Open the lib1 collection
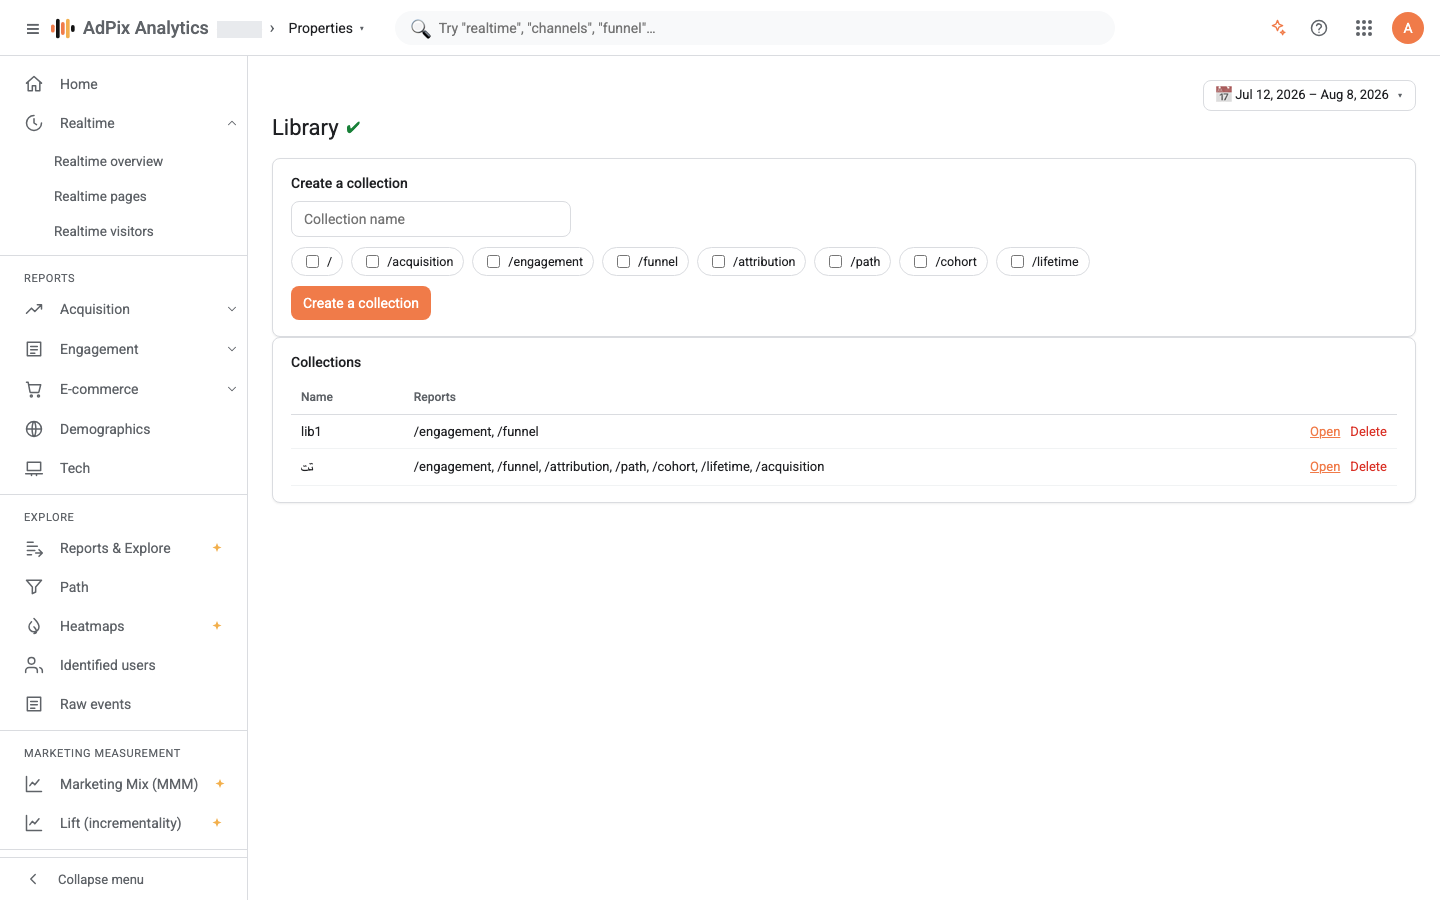 coord(1325,432)
